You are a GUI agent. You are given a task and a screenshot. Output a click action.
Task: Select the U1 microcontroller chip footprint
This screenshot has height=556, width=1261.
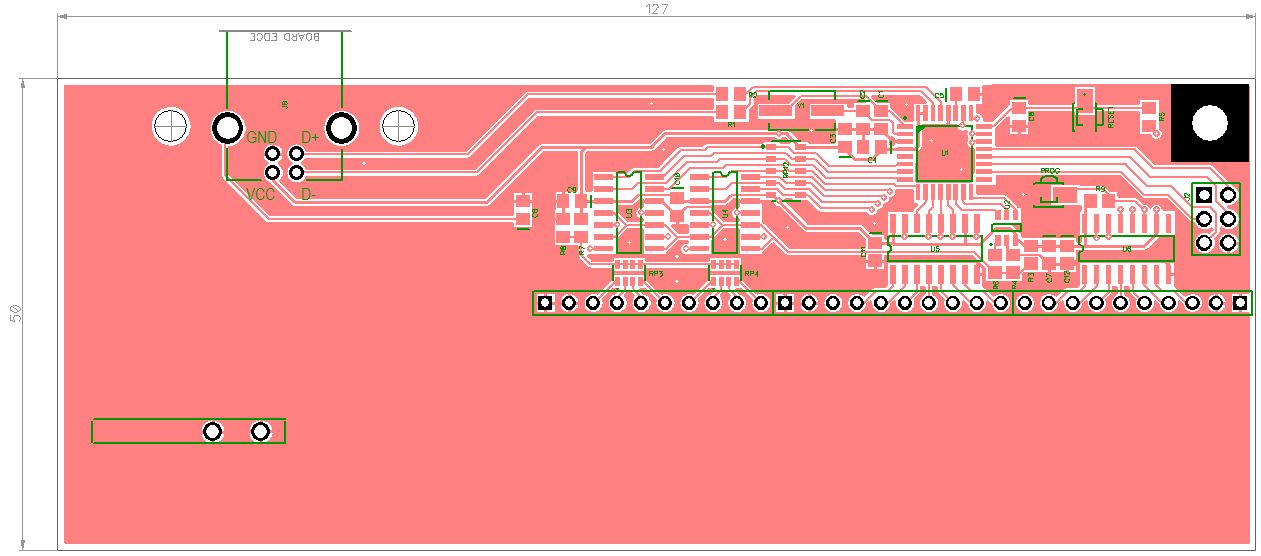coord(944,153)
